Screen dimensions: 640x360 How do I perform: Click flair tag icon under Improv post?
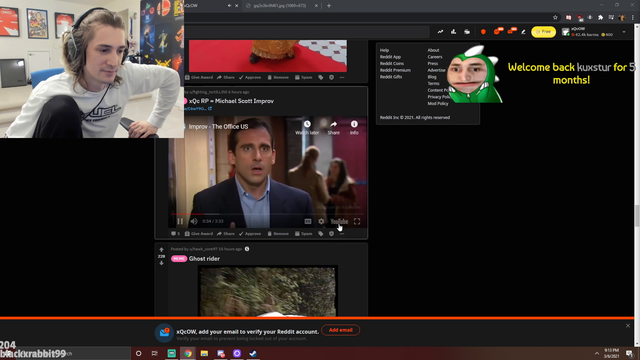(x=321, y=233)
